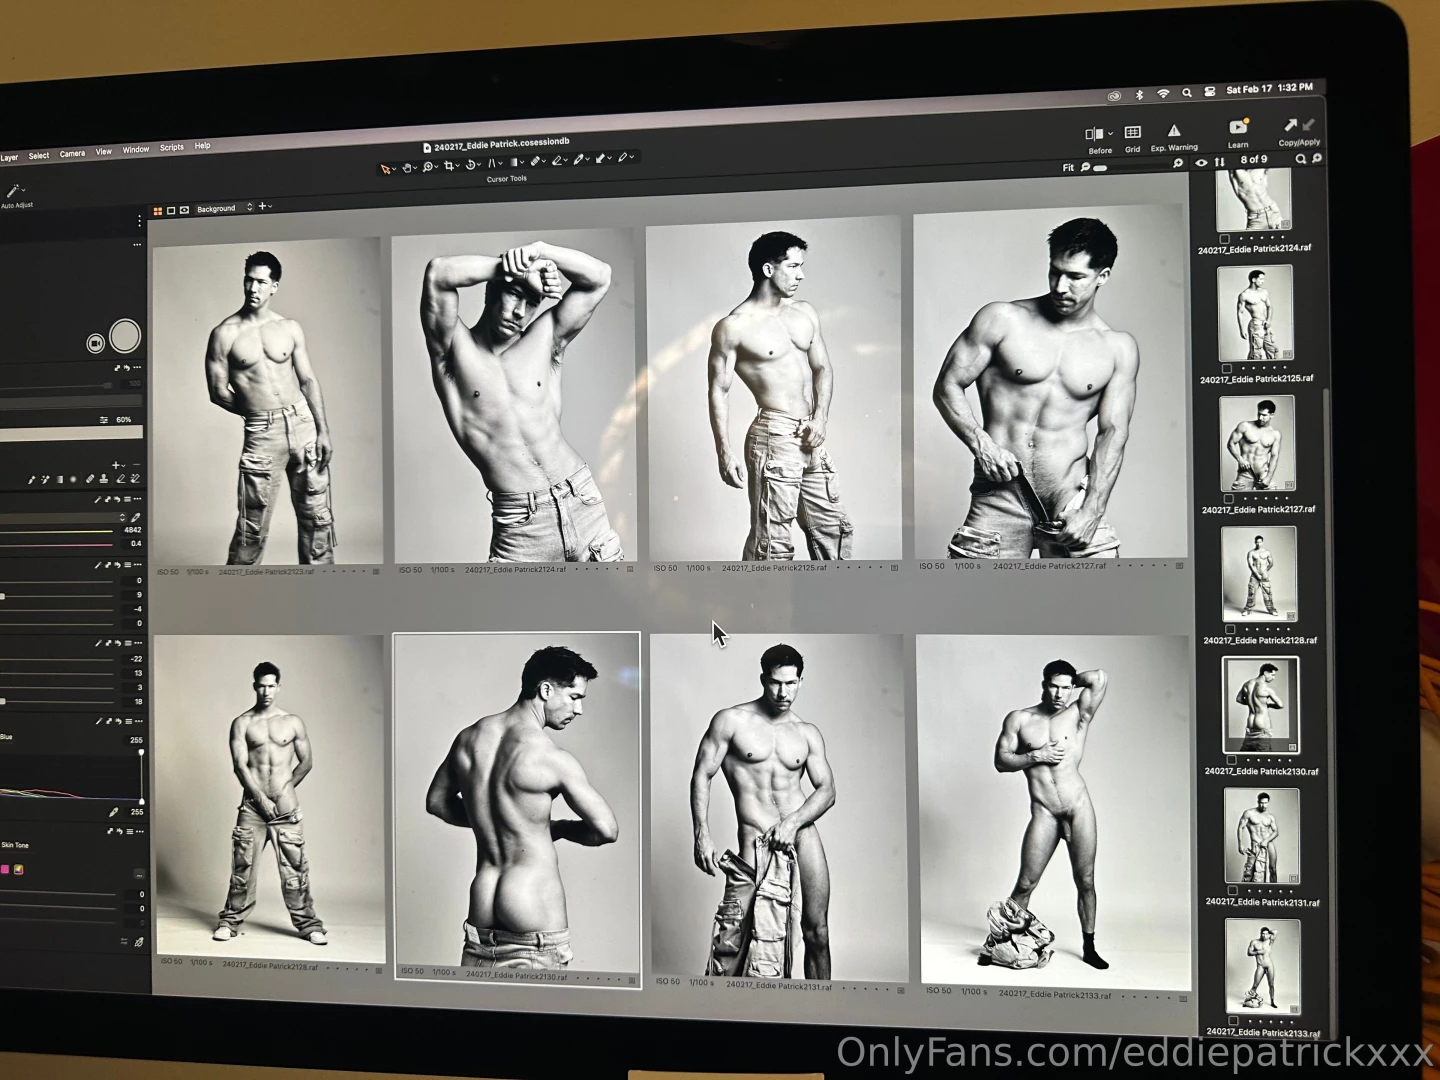Viewport: 1440px width, 1080px height.
Task: Click the Learn button
Action: point(1238,130)
